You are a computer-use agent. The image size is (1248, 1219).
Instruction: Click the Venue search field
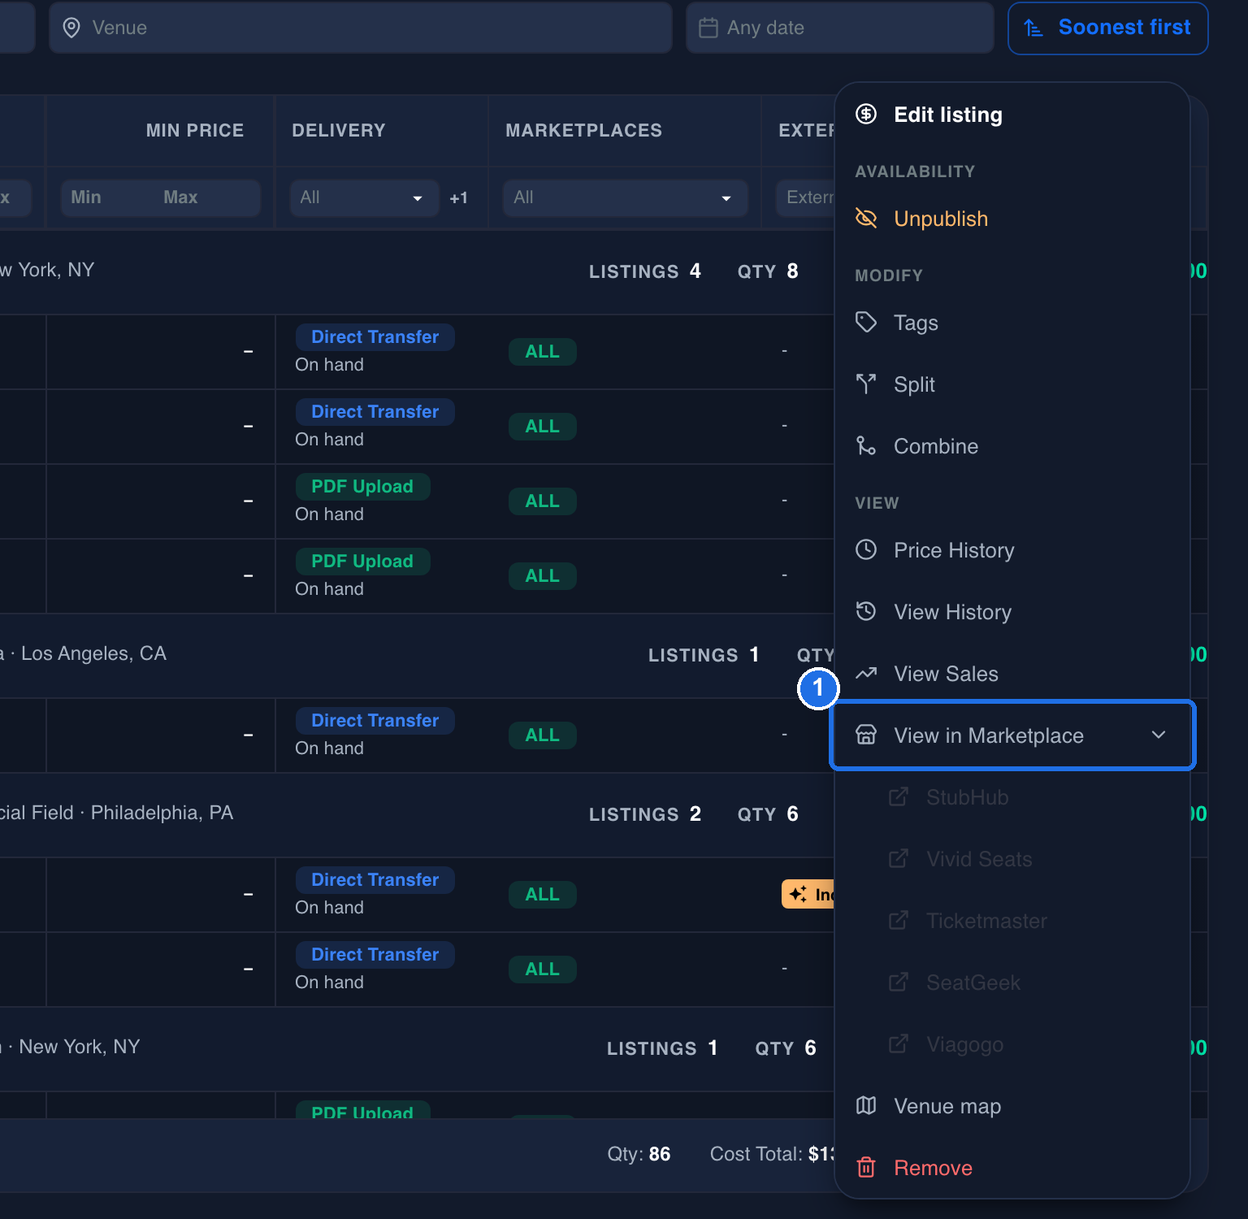point(360,28)
